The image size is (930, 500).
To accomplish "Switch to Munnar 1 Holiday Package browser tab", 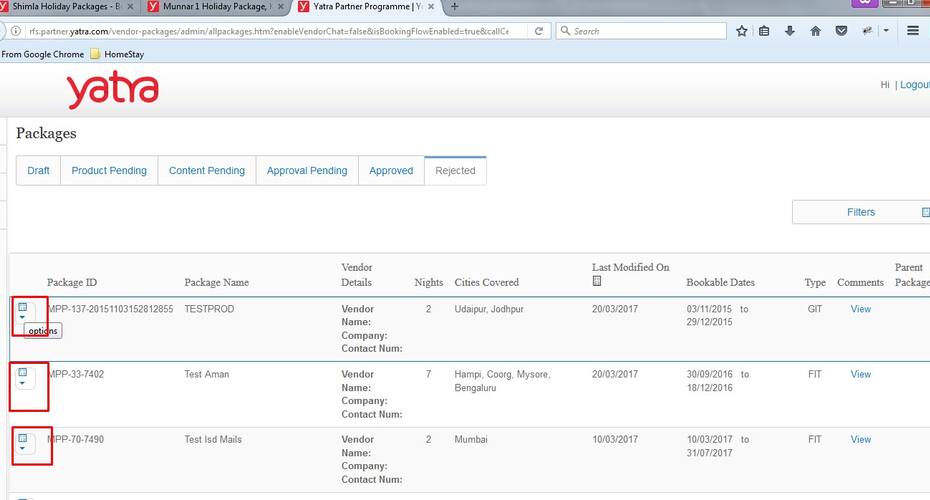I will pos(216,7).
